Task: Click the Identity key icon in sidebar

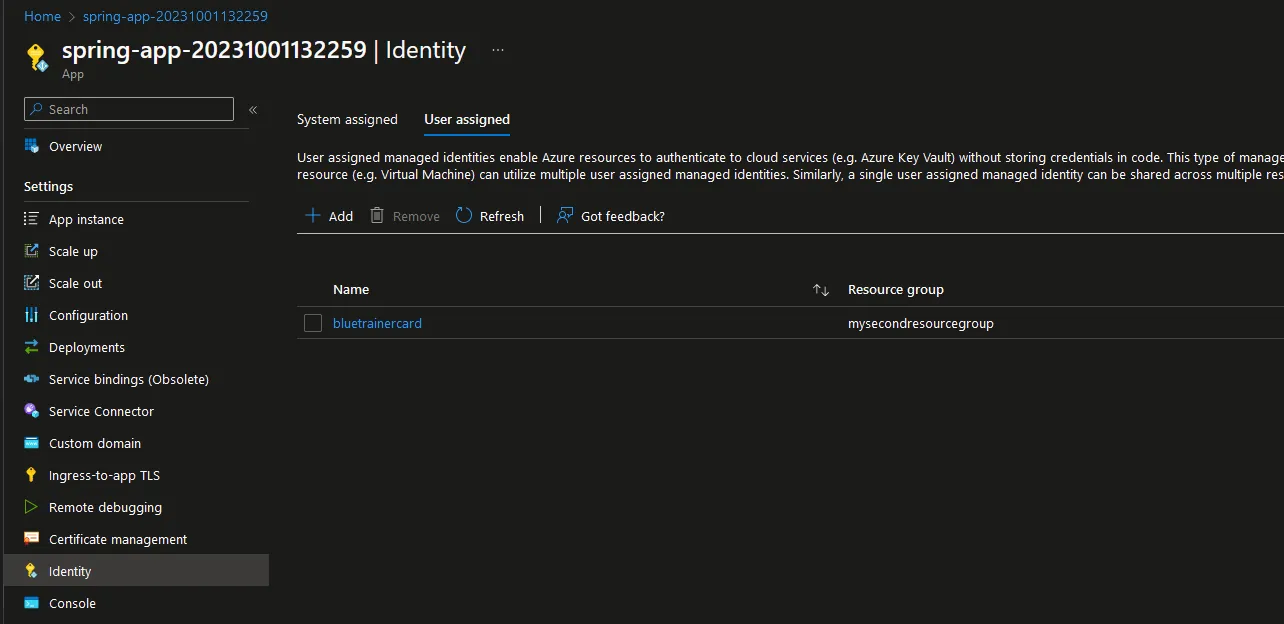Action: click(x=31, y=571)
